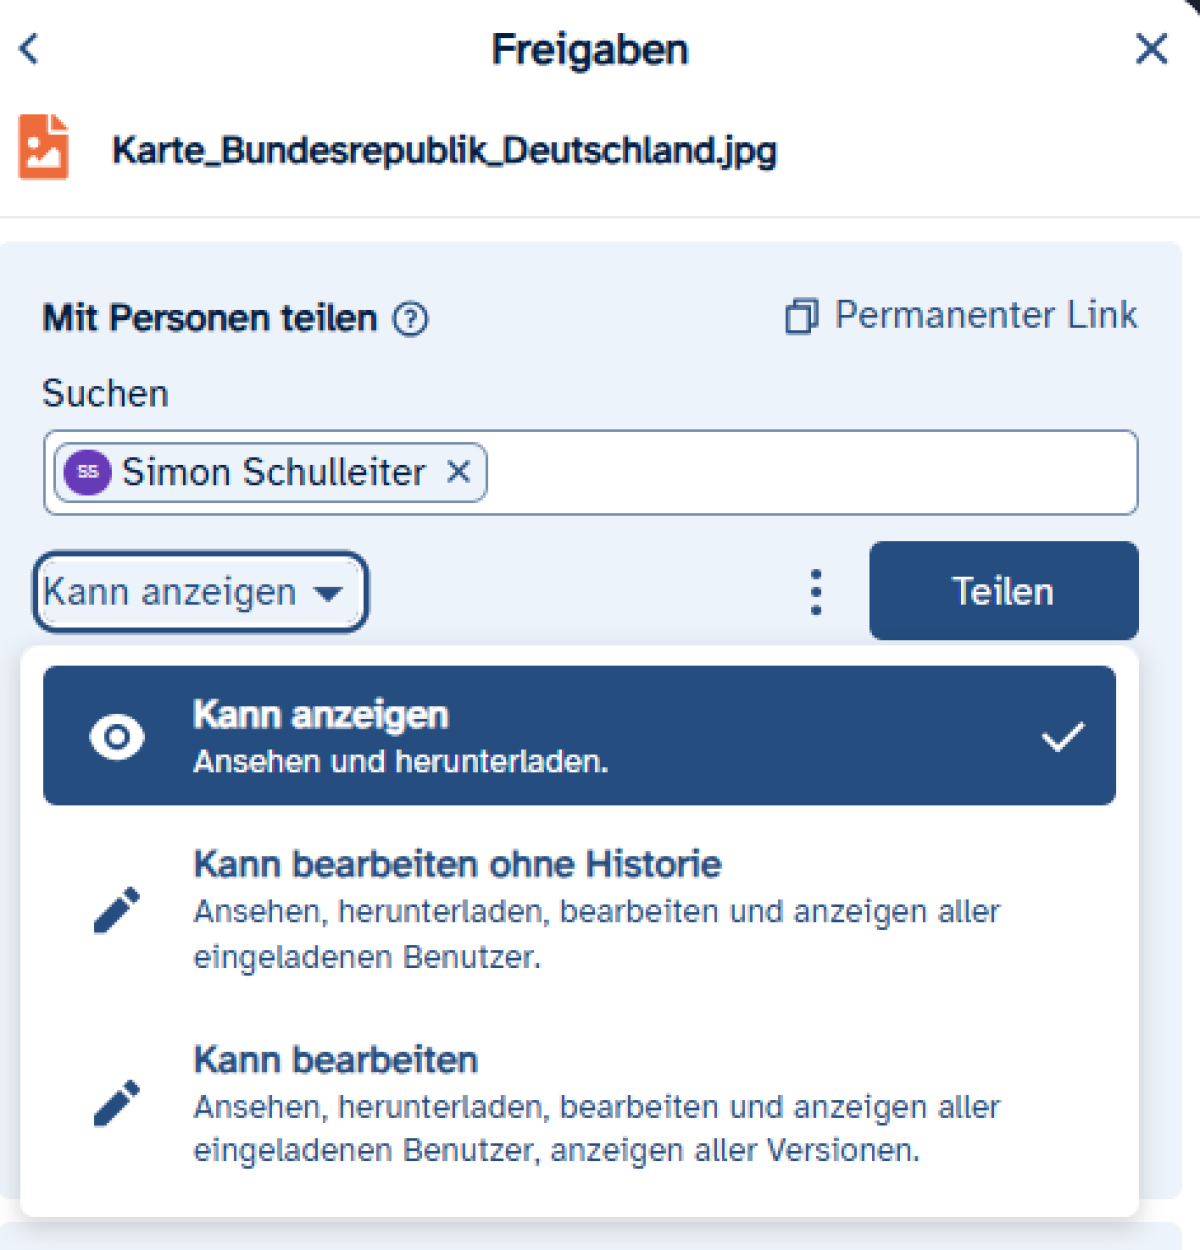Click pencil icon for Kann bearbeiten ohne Historie

coord(117,910)
